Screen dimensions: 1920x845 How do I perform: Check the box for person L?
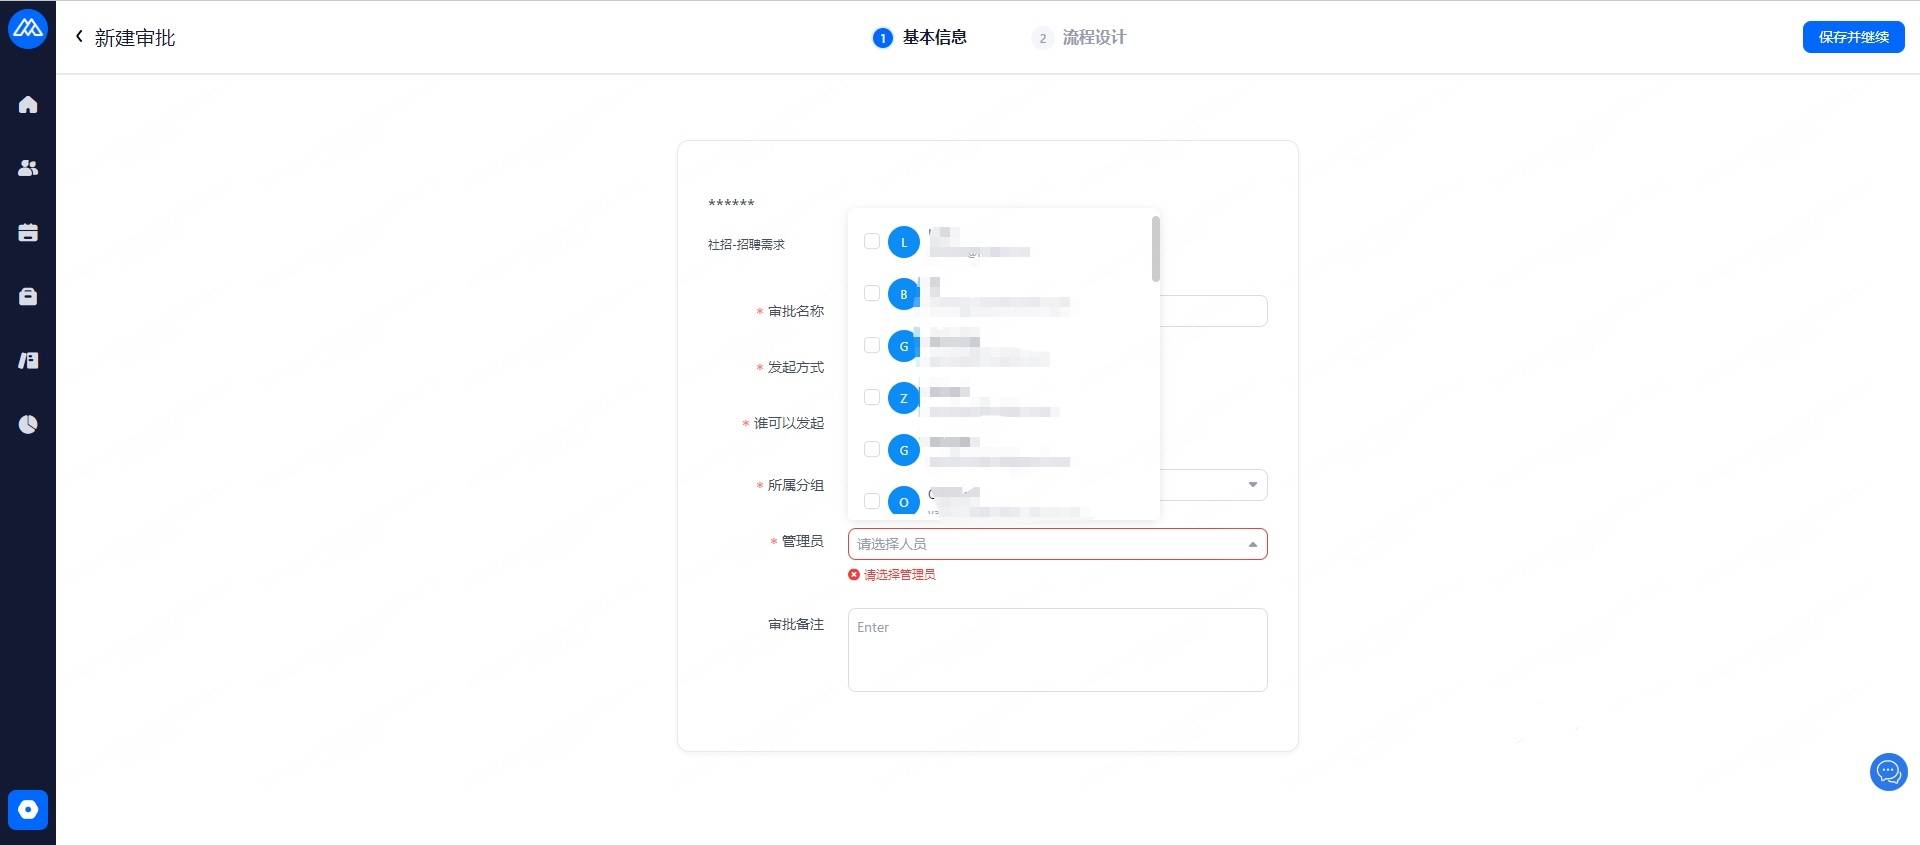click(x=872, y=241)
